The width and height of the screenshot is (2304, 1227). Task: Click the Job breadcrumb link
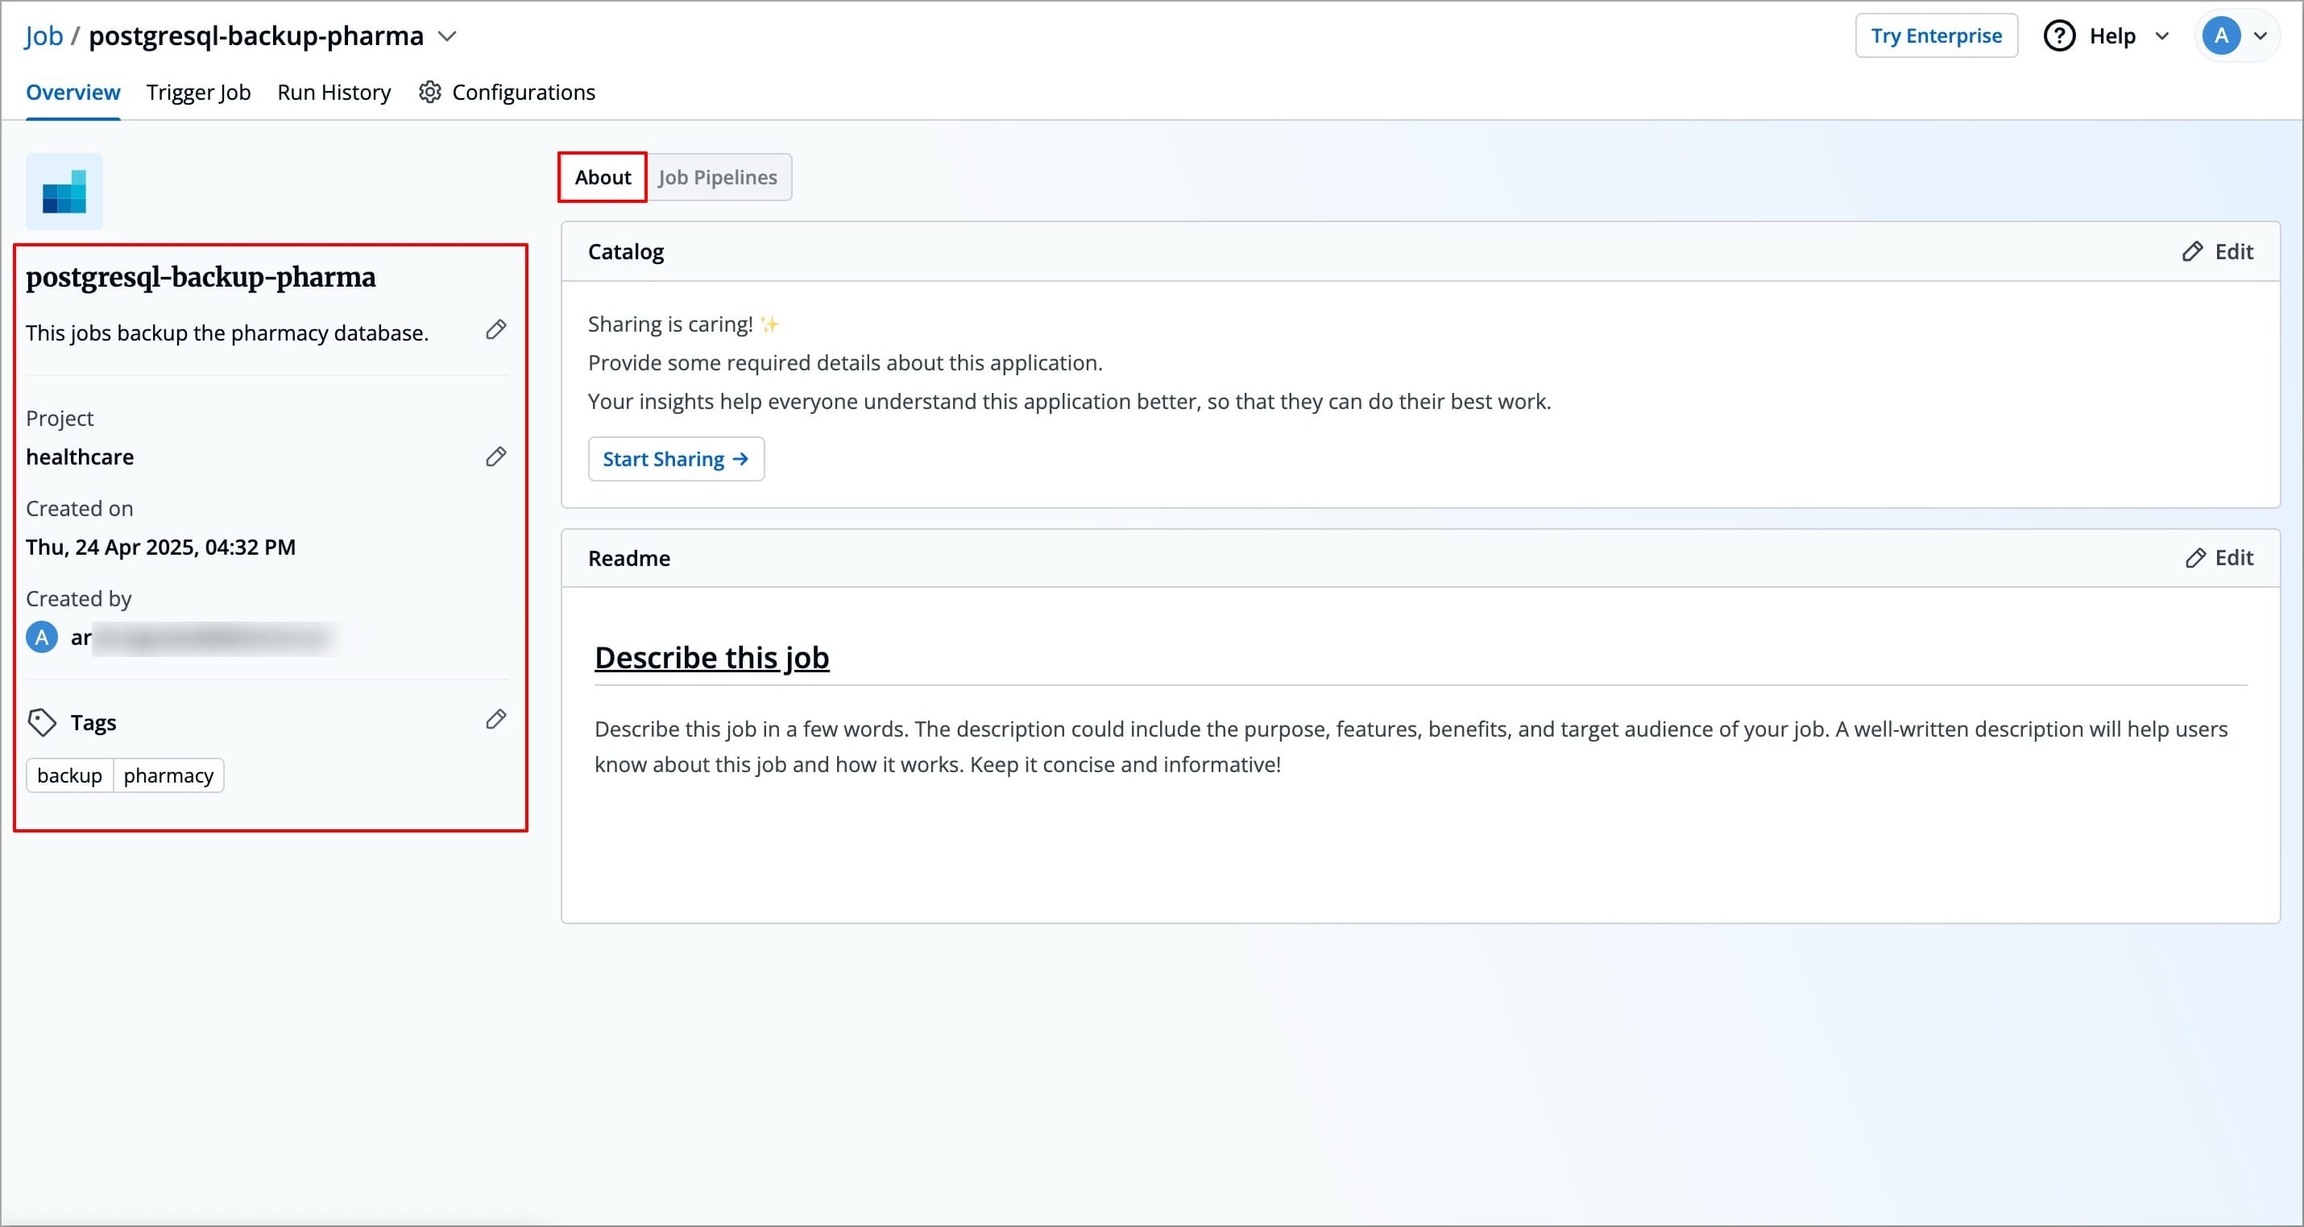[x=44, y=36]
